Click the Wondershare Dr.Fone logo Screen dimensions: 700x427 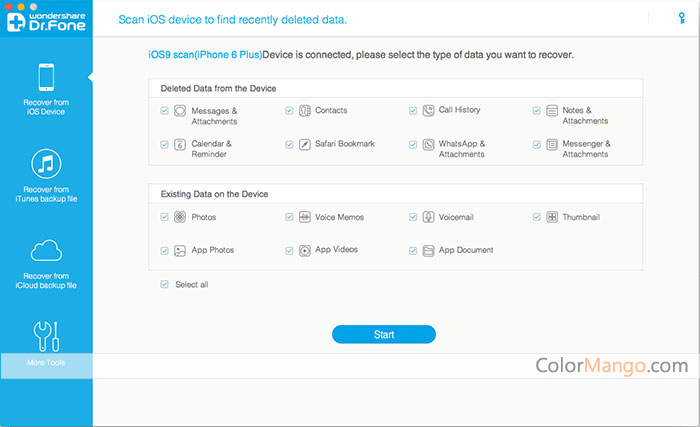tap(46, 21)
